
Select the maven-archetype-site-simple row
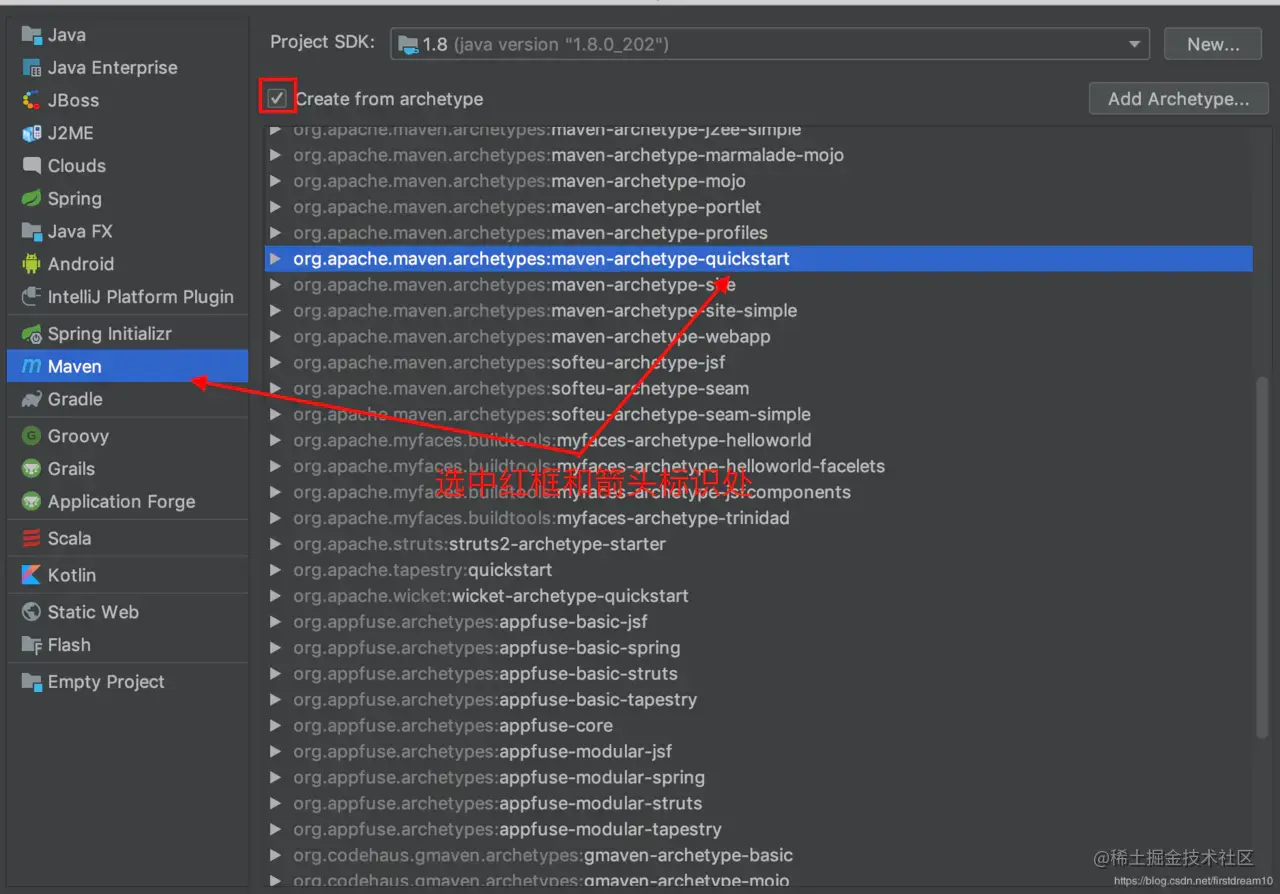(x=759, y=311)
